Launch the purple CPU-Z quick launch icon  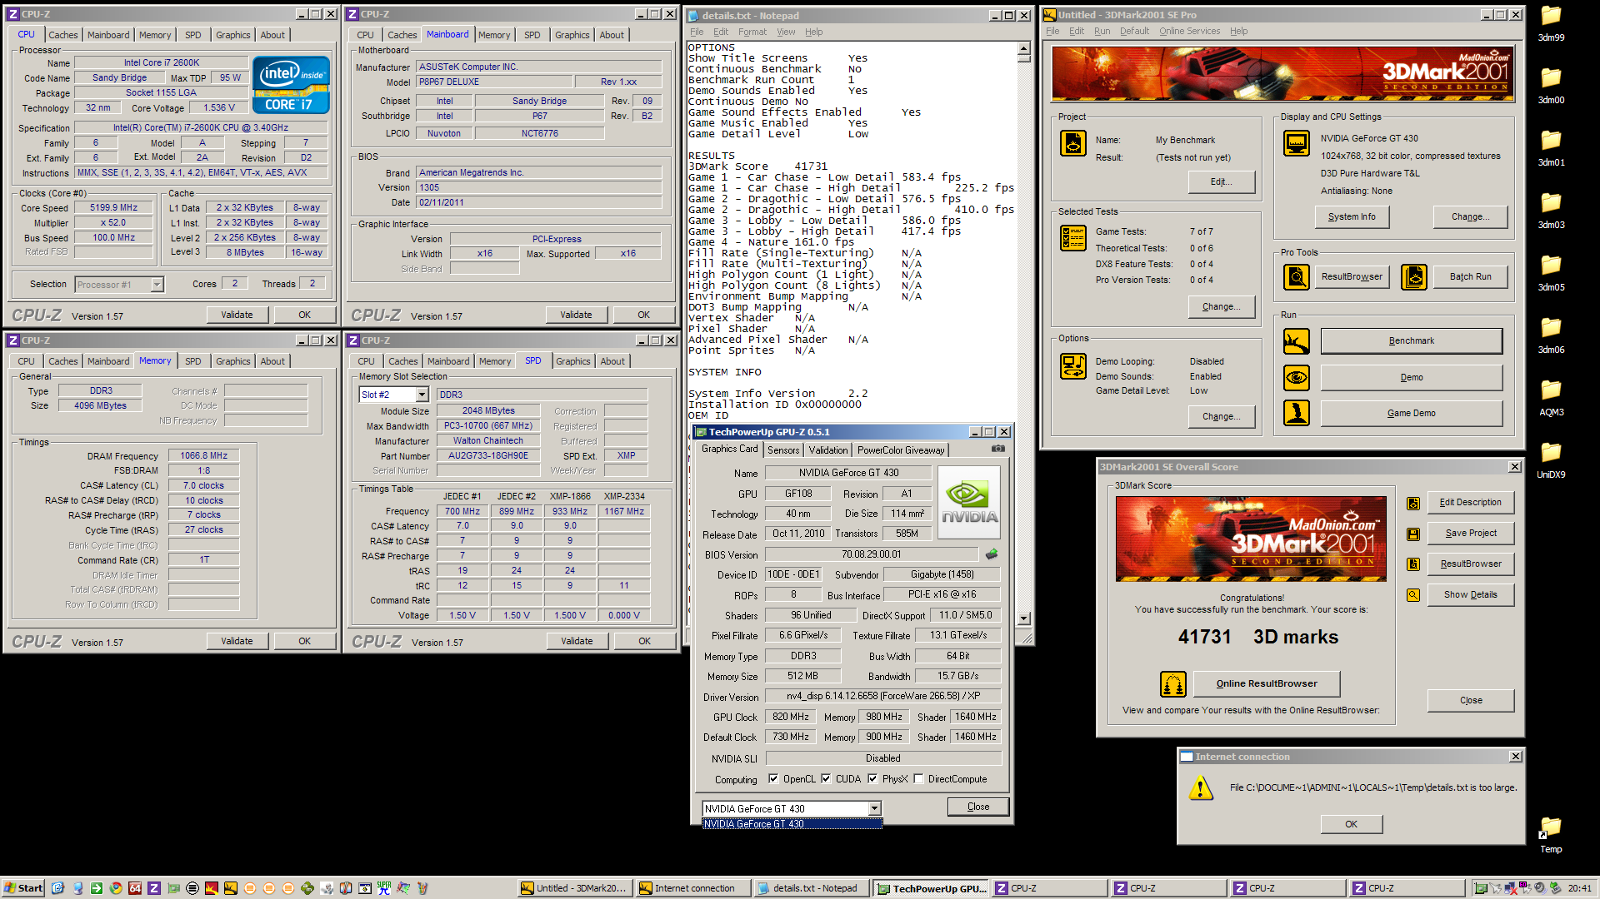(154, 888)
